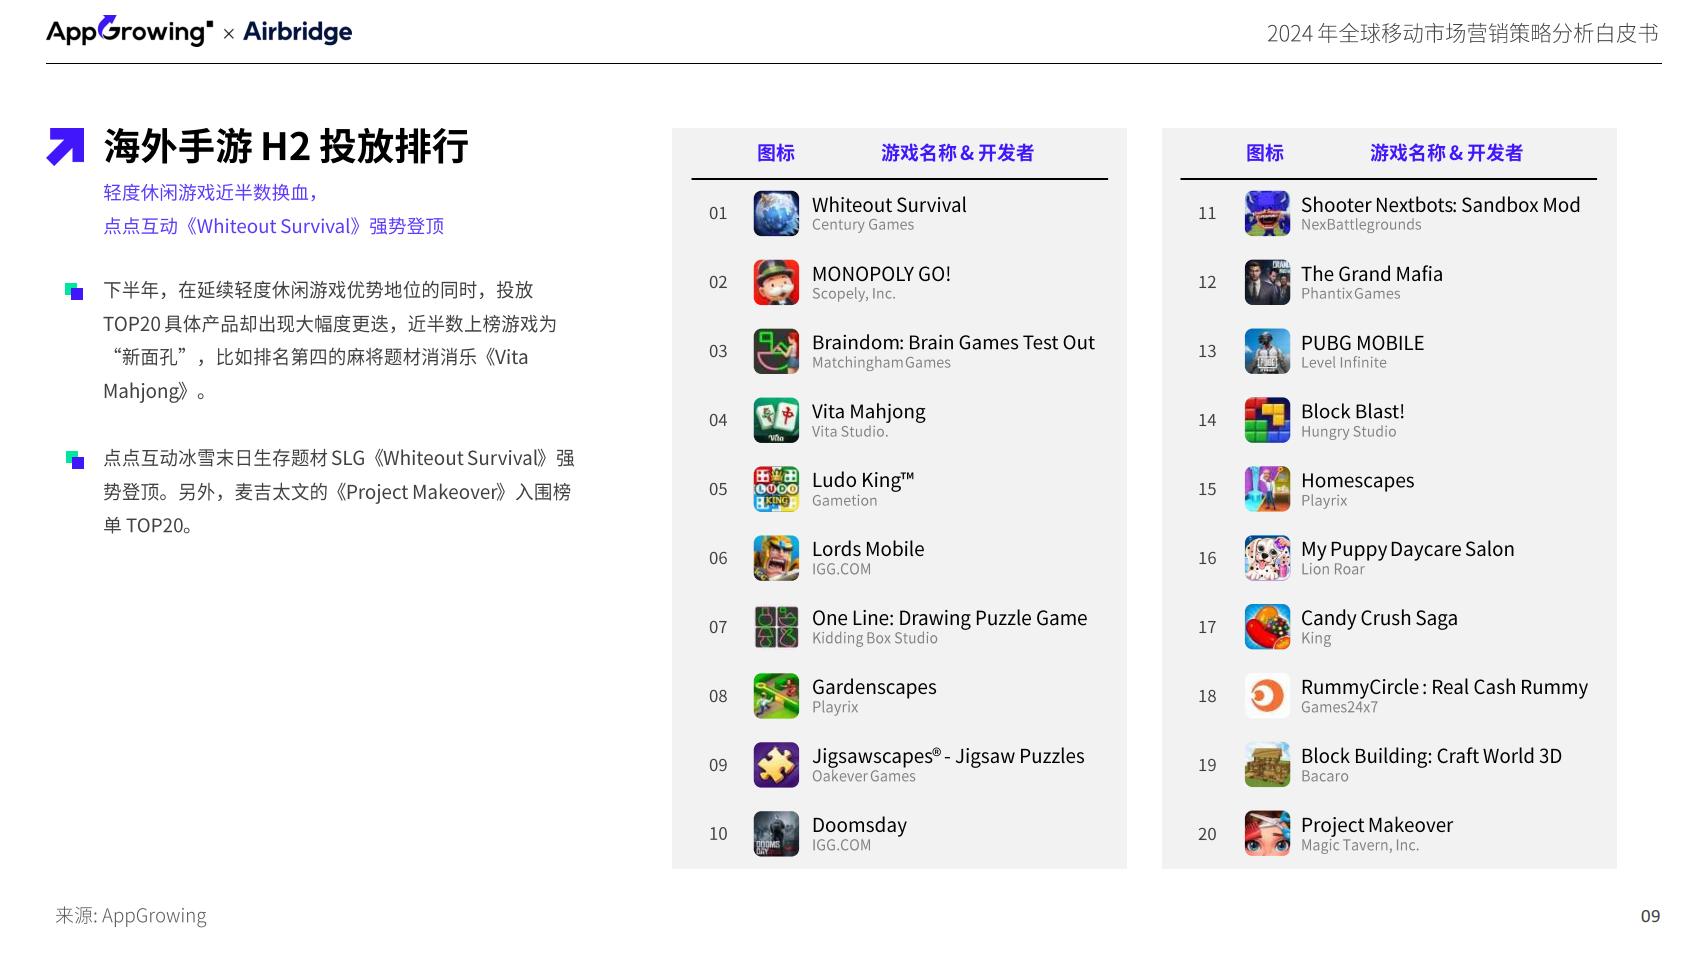Click the Braindom game icon
1708x960 pixels.
tap(776, 351)
